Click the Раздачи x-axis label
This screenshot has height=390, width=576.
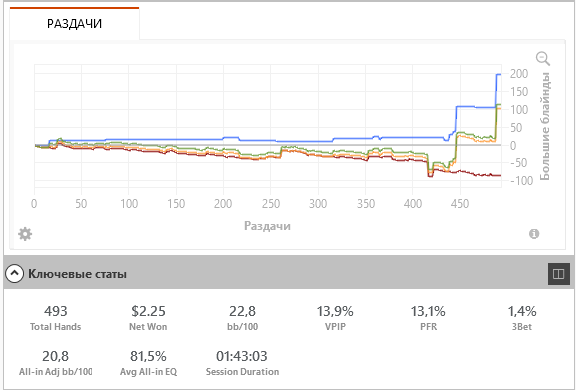(x=267, y=225)
